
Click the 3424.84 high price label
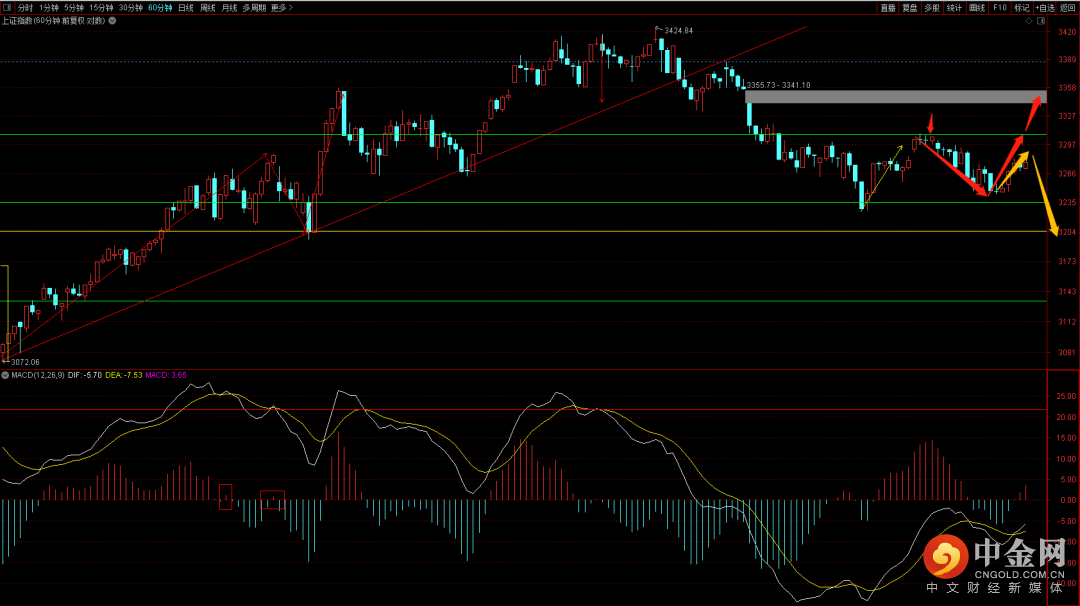click(x=678, y=31)
